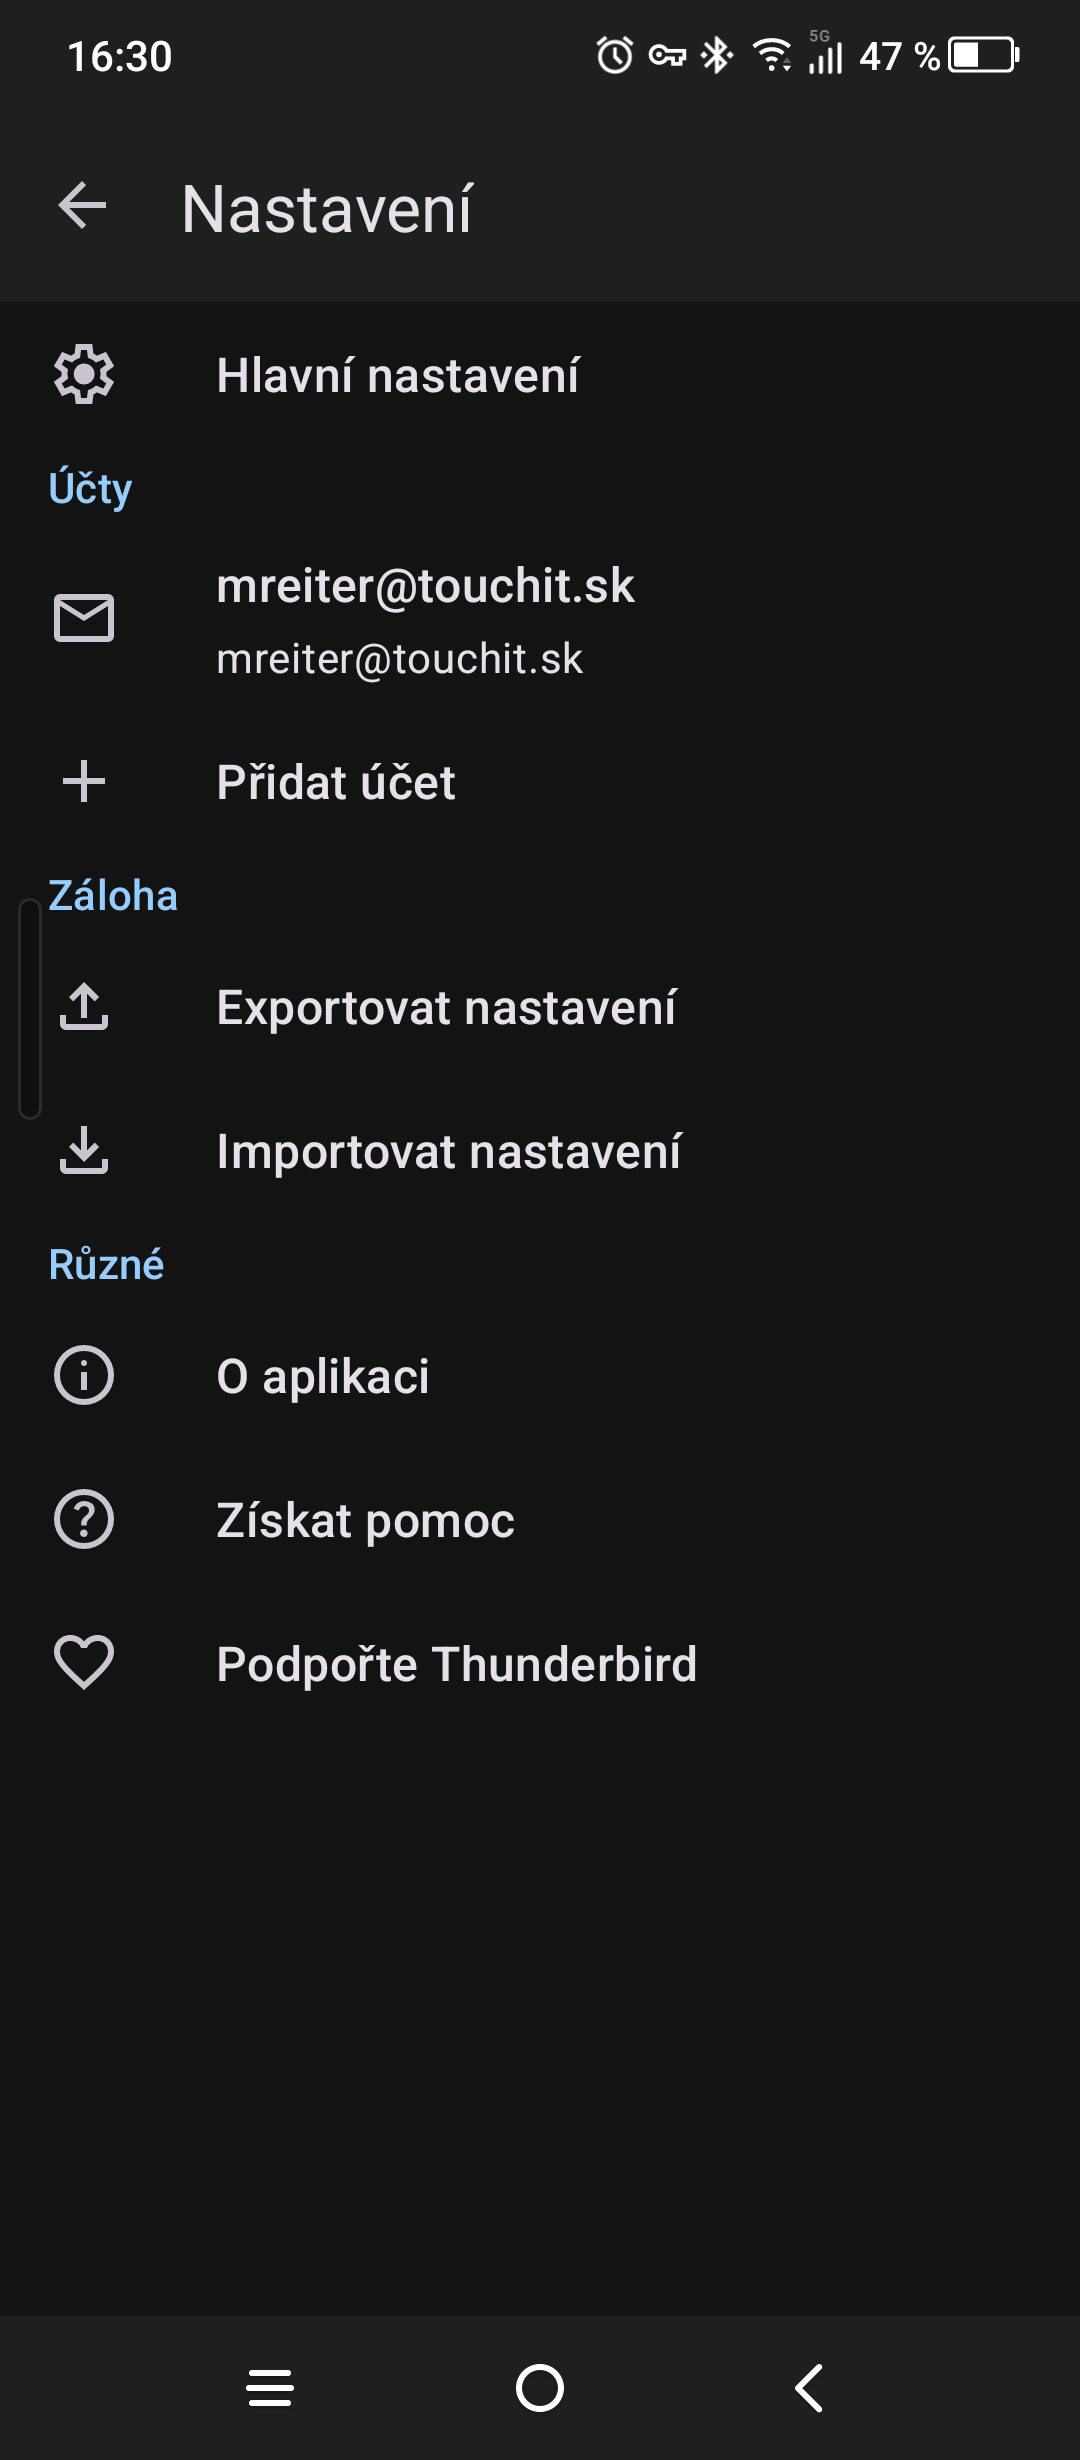
Task: Tap the question mark help icon
Action: point(84,1519)
